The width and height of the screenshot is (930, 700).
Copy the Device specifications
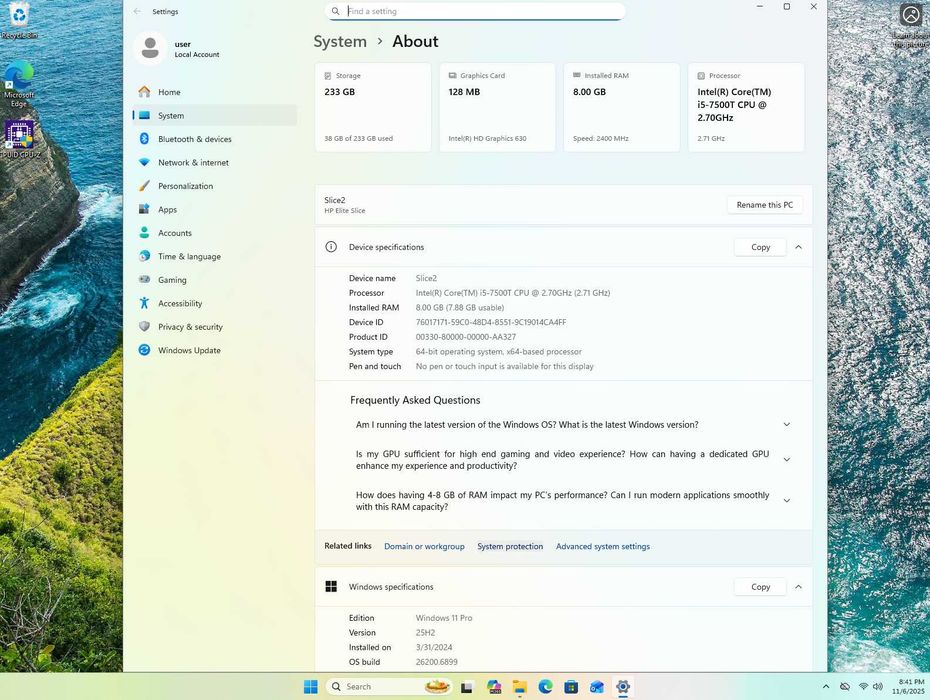pos(760,247)
